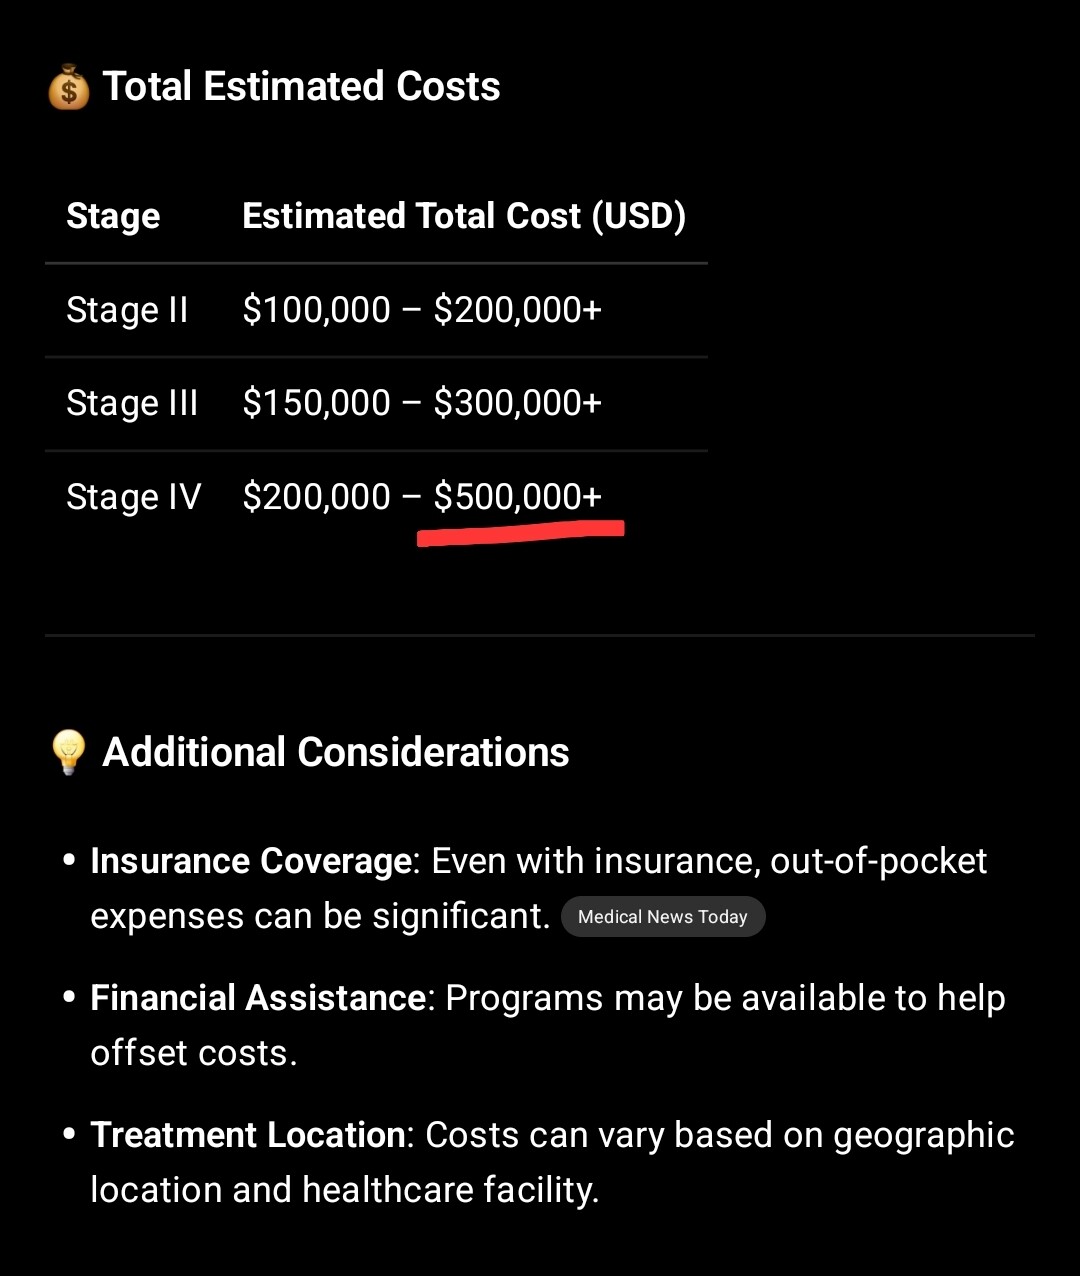Click the Total Estimated Costs heading
Image resolution: width=1080 pixels, height=1276 pixels.
[x=301, y=87]
